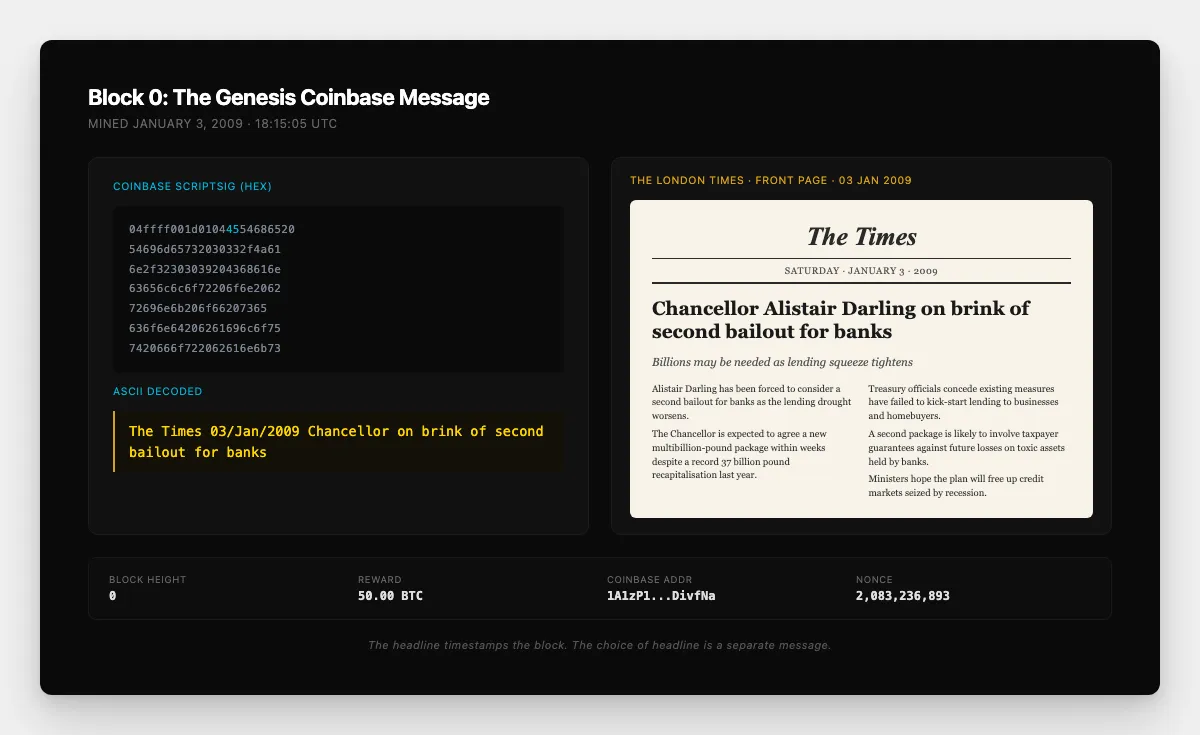
Task: Click the headline "Chancellor Alistair Darling on brink"
Action: (x=841, y=319)
